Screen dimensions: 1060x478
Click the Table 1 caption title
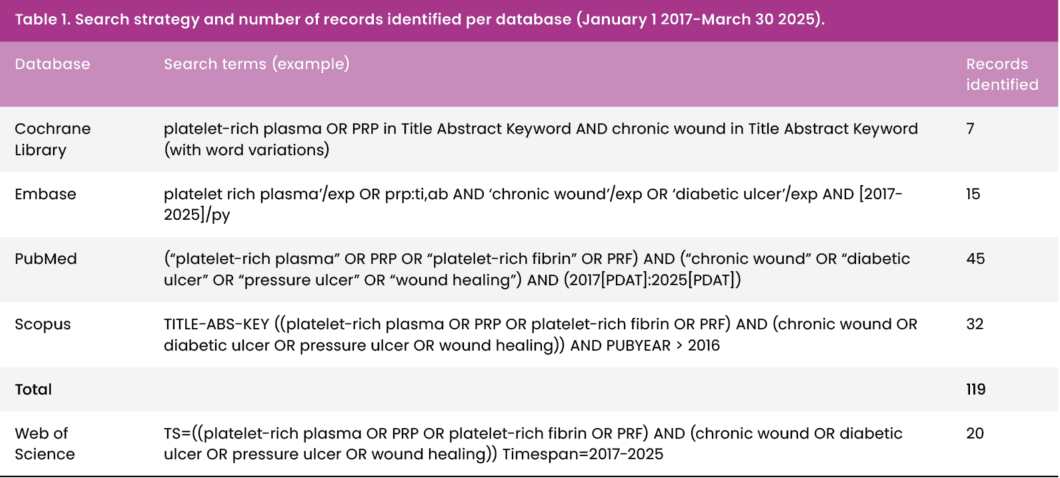tap(419, 20)
